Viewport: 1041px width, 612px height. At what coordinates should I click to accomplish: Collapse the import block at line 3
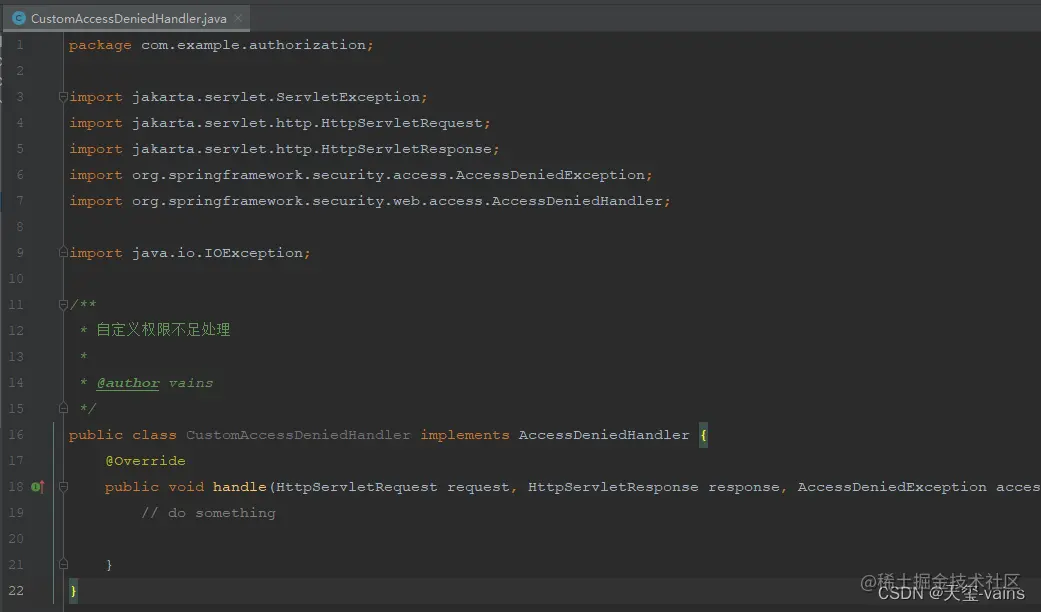click(x=63, y=97)
